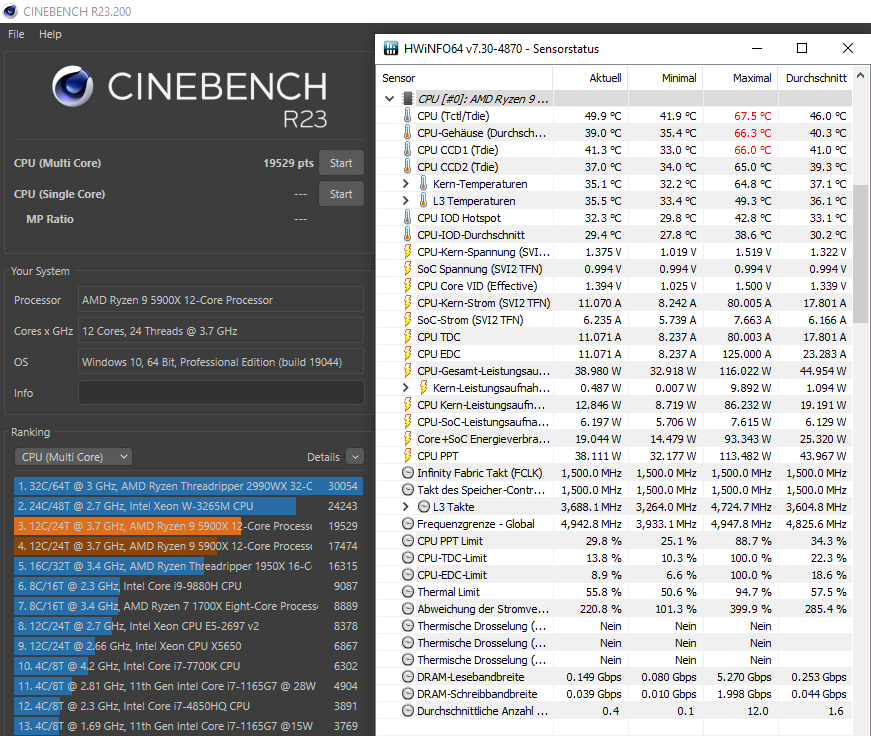Click the lightning icon of CPU-Kern-Spannung row
This screenshot has width=871, height=736.
(408, 252)
